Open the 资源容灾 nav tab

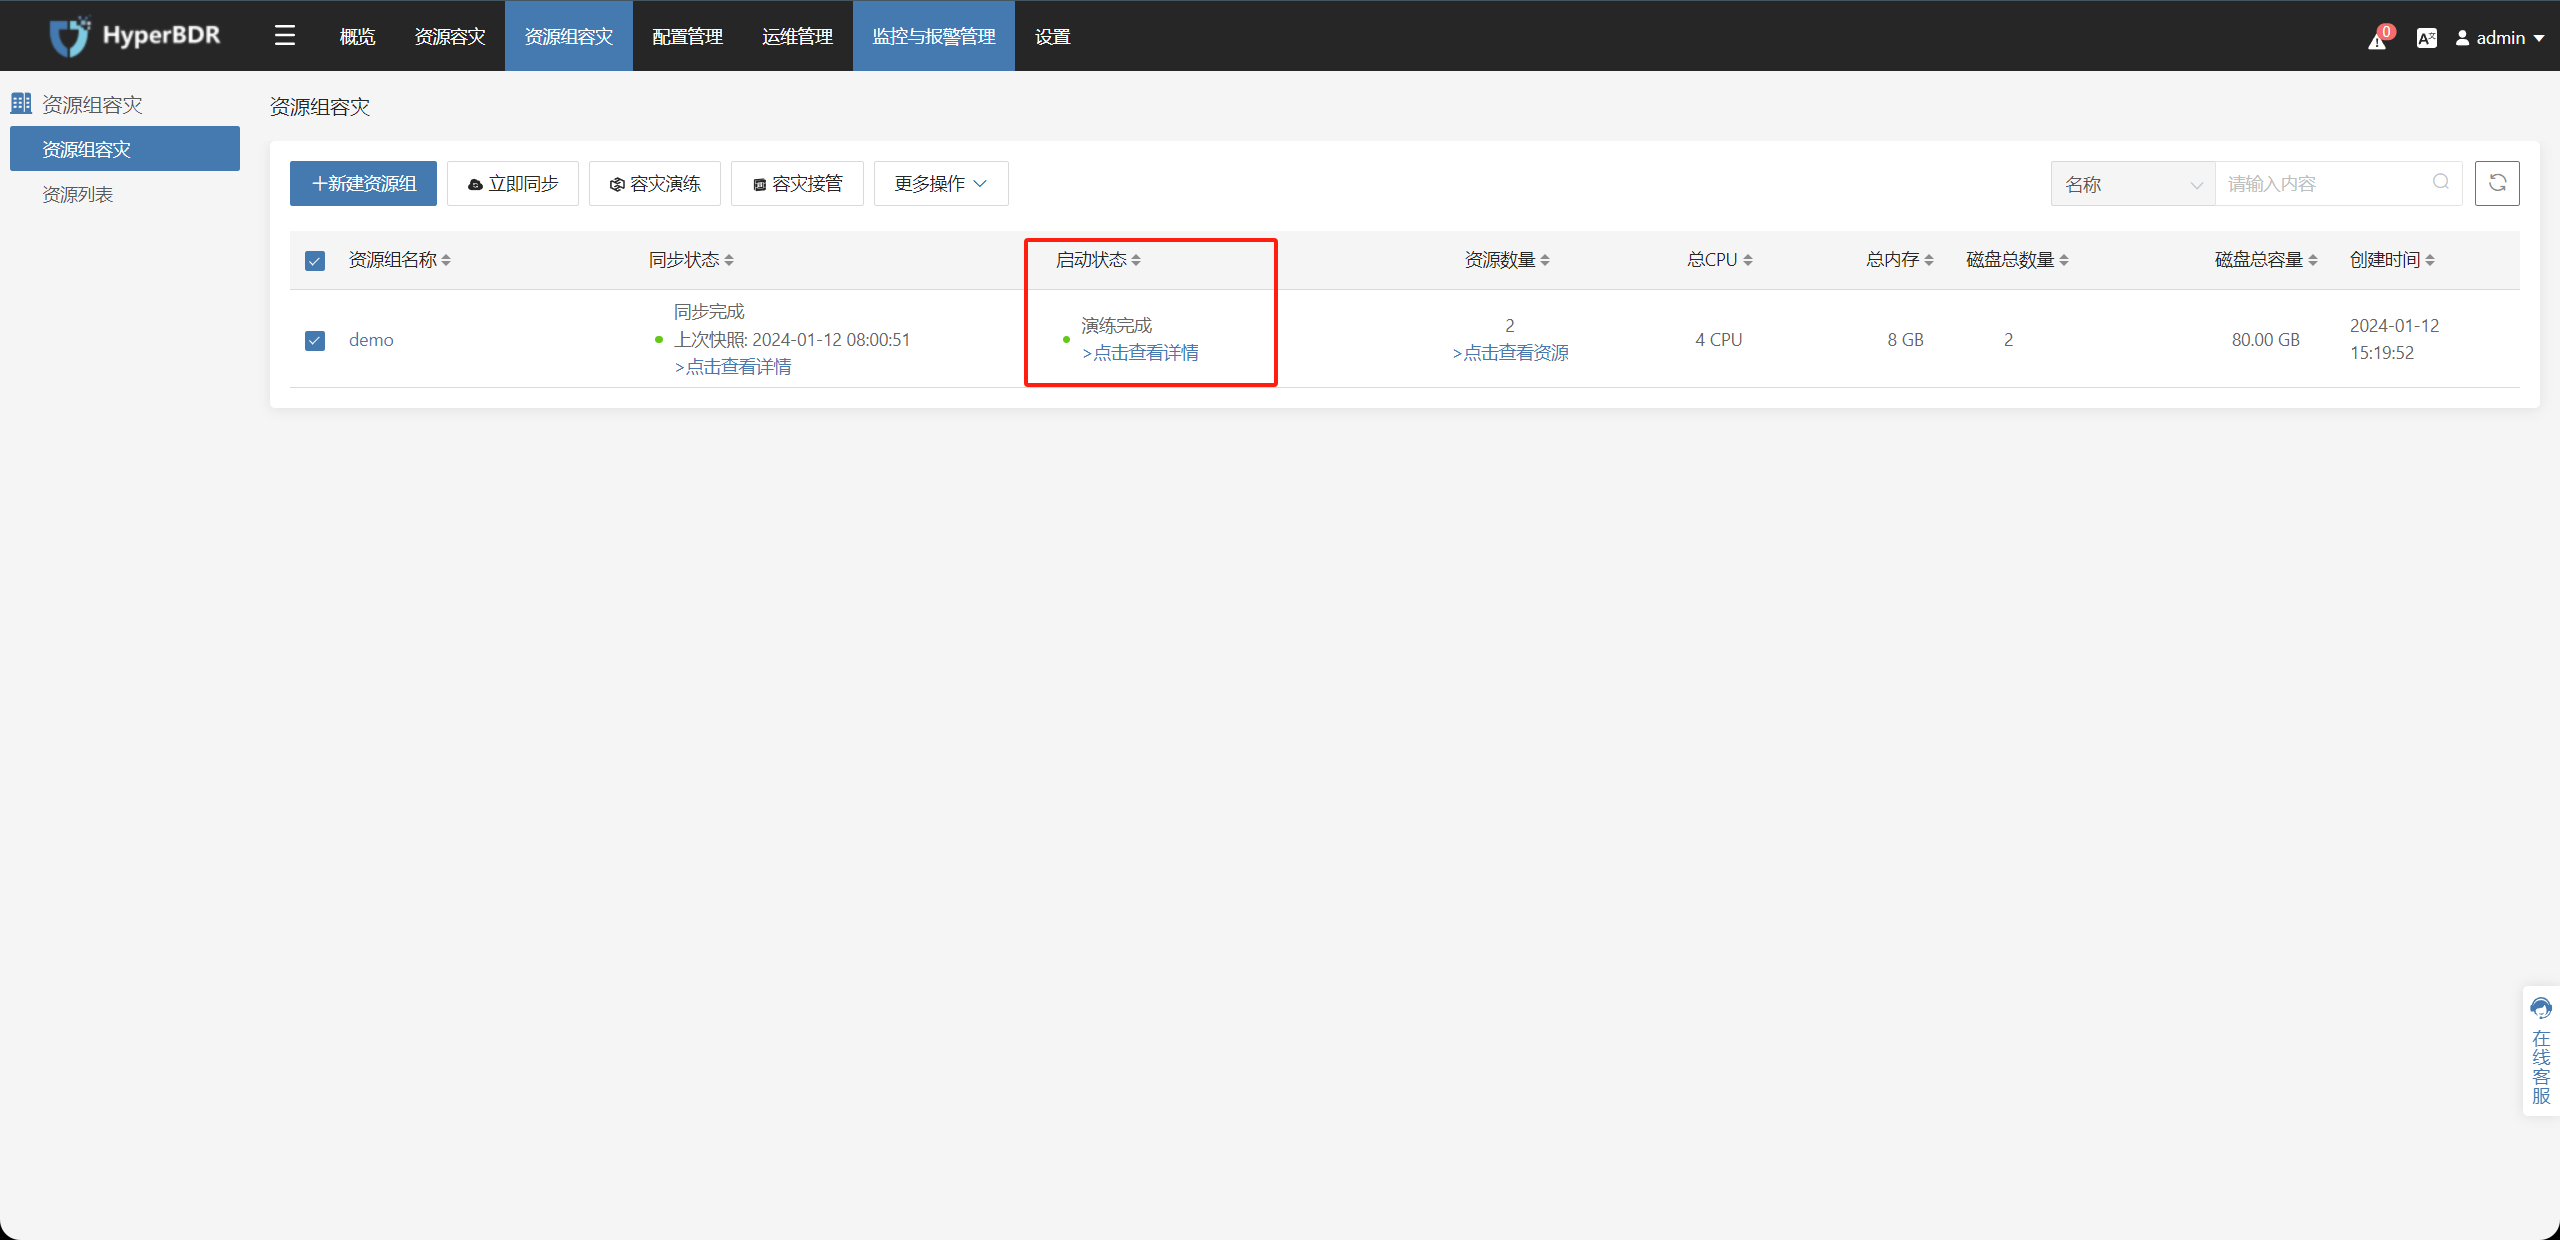coord(450,36)
